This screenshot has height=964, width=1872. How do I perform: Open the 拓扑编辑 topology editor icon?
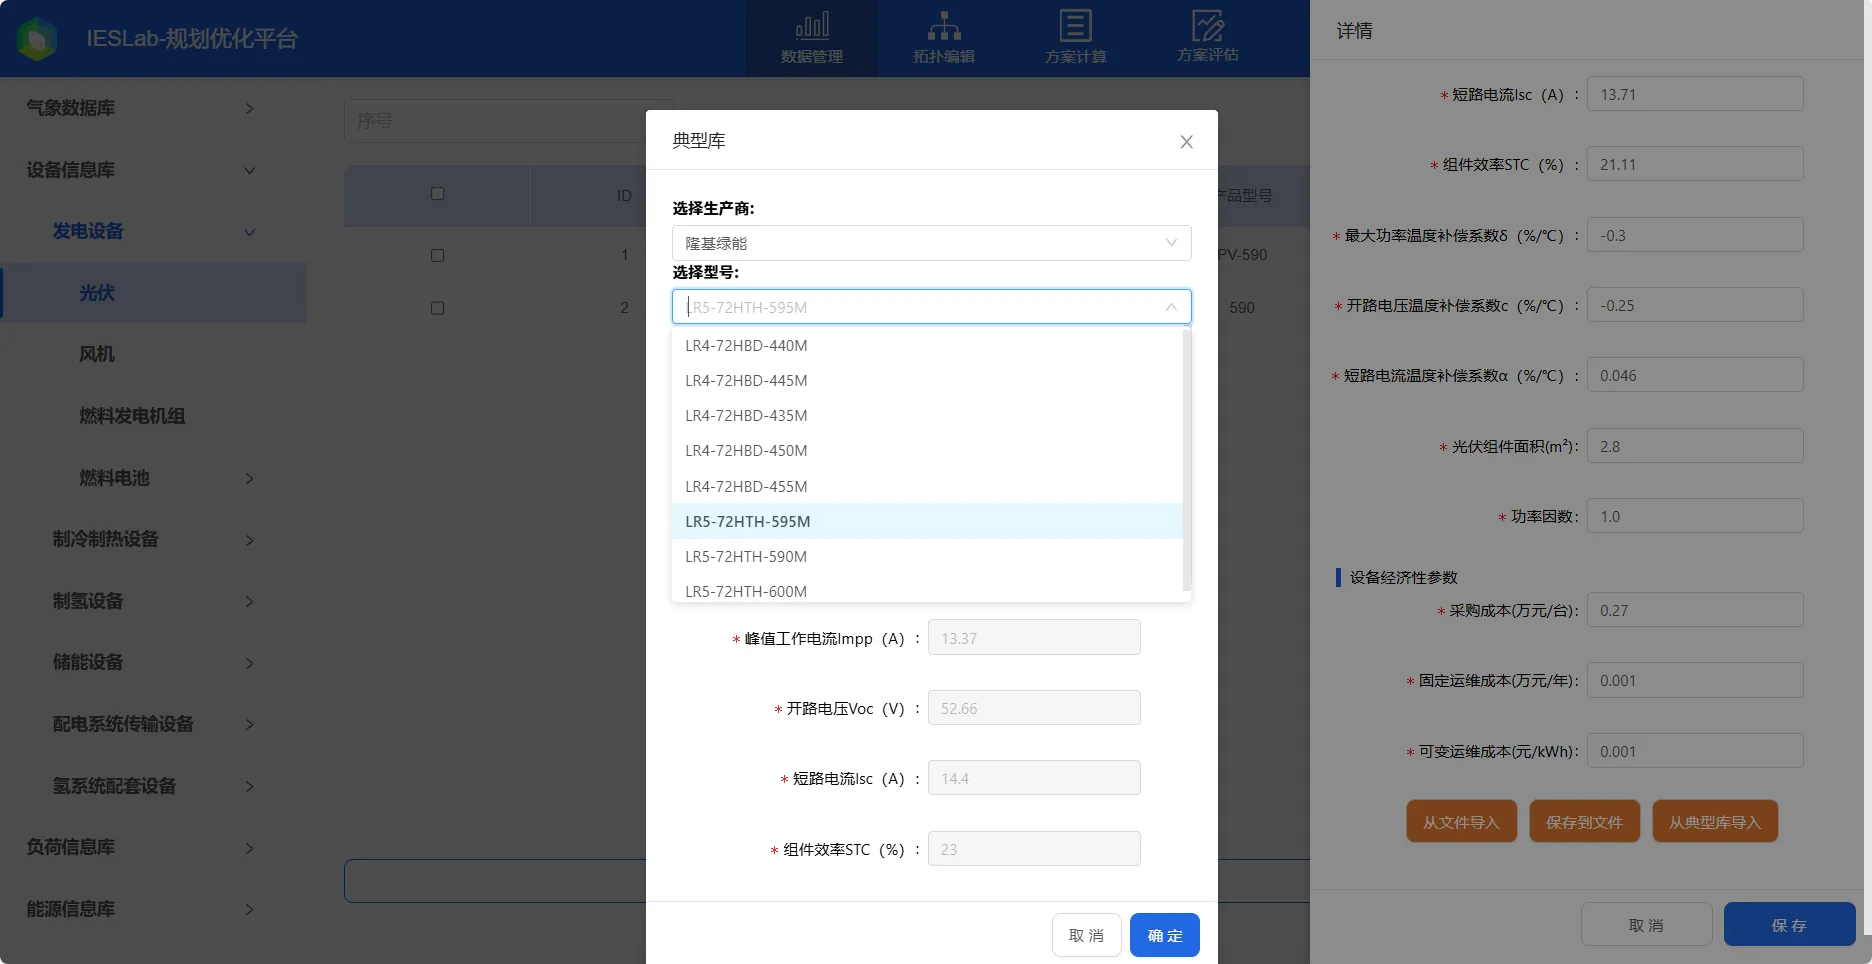click(x=944, y=38)
